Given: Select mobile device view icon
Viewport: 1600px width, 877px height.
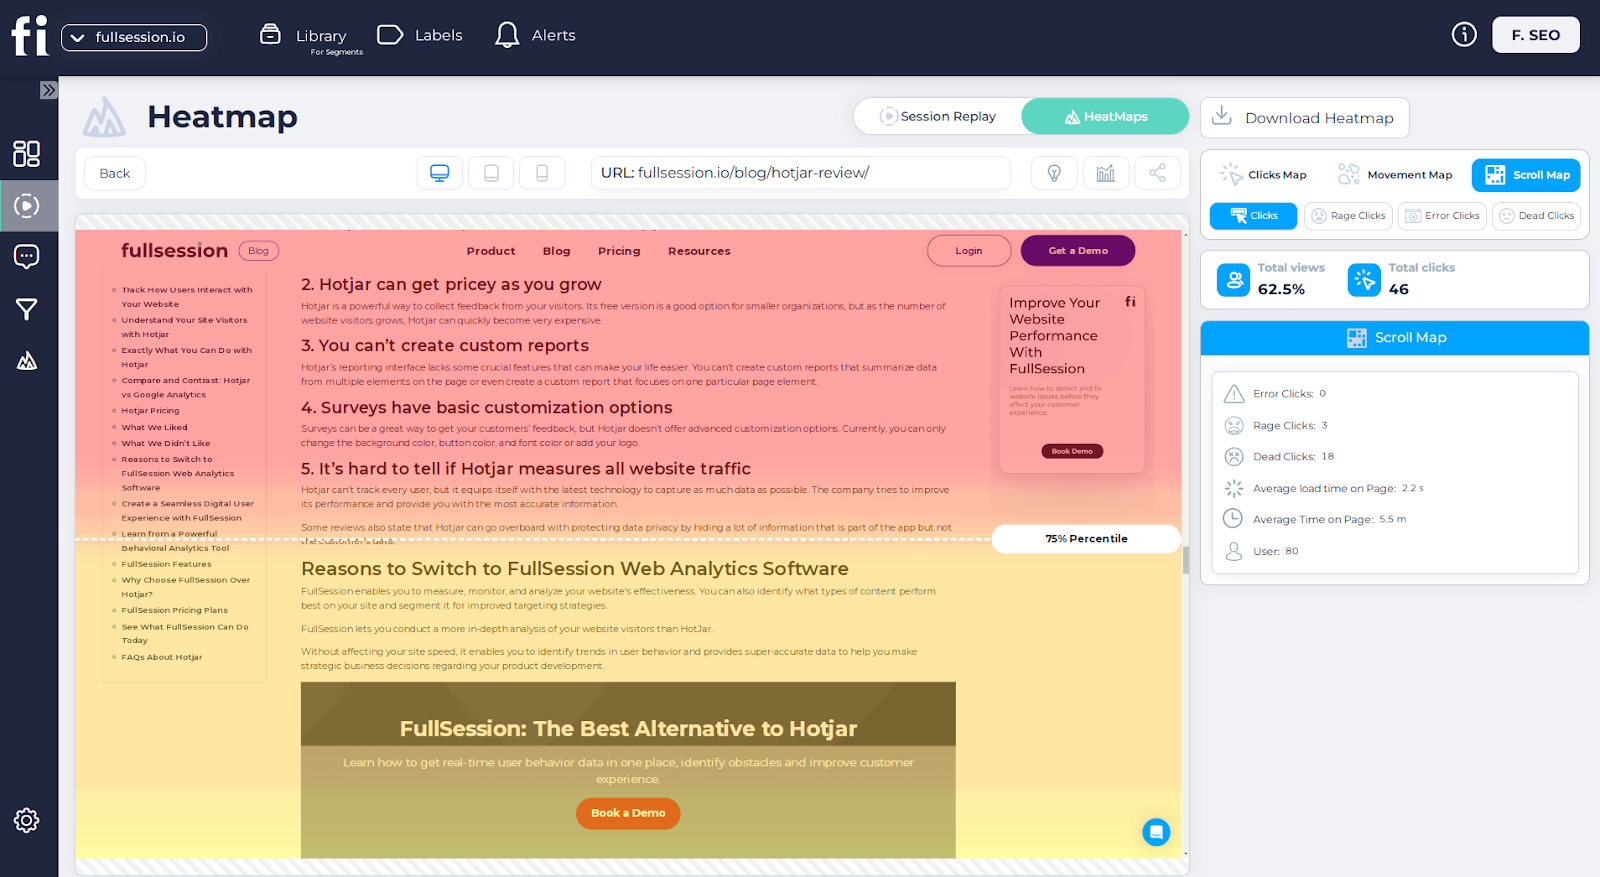Looking at the screenshot, I should click(x=542, y=173).
